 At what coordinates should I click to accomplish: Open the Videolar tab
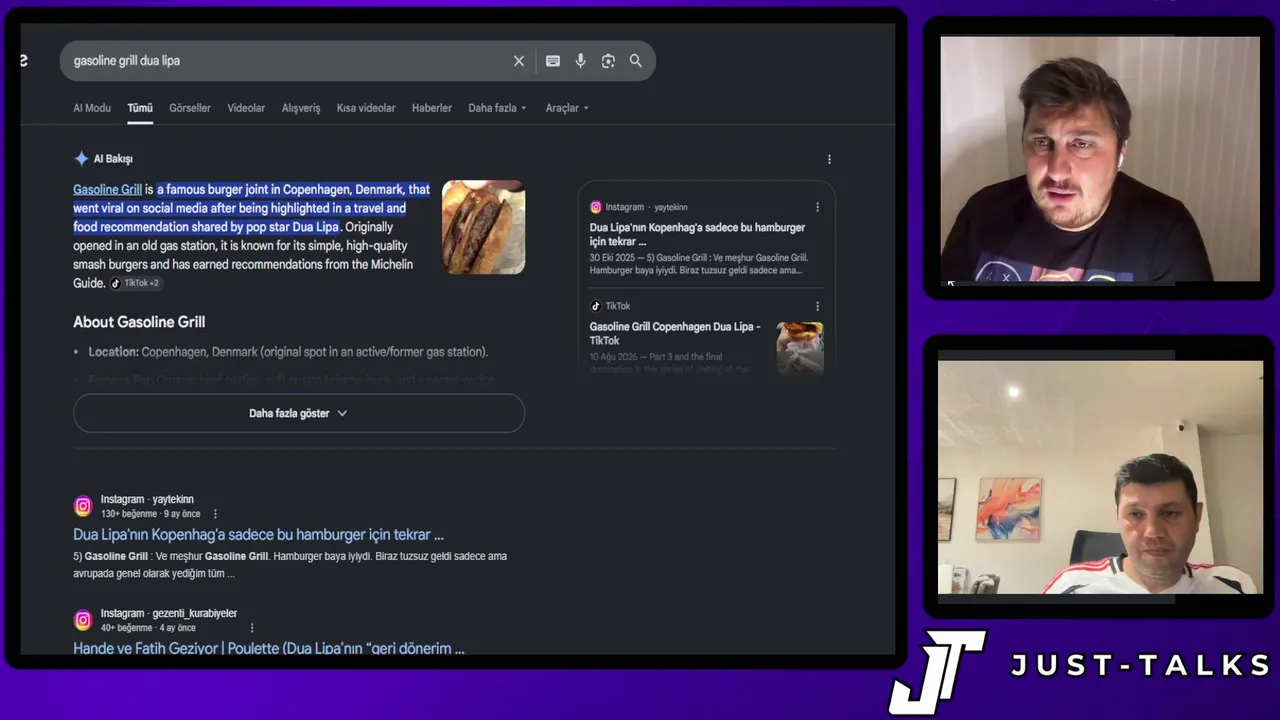pos(246,108)
